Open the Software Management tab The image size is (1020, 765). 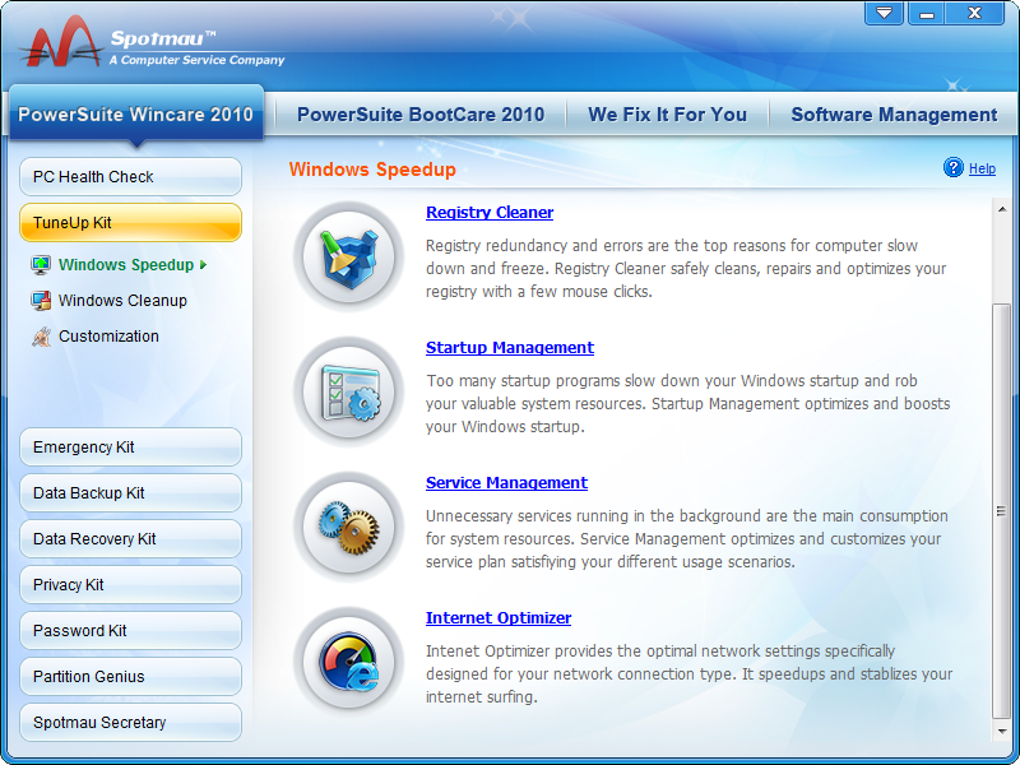coord(894,114)
